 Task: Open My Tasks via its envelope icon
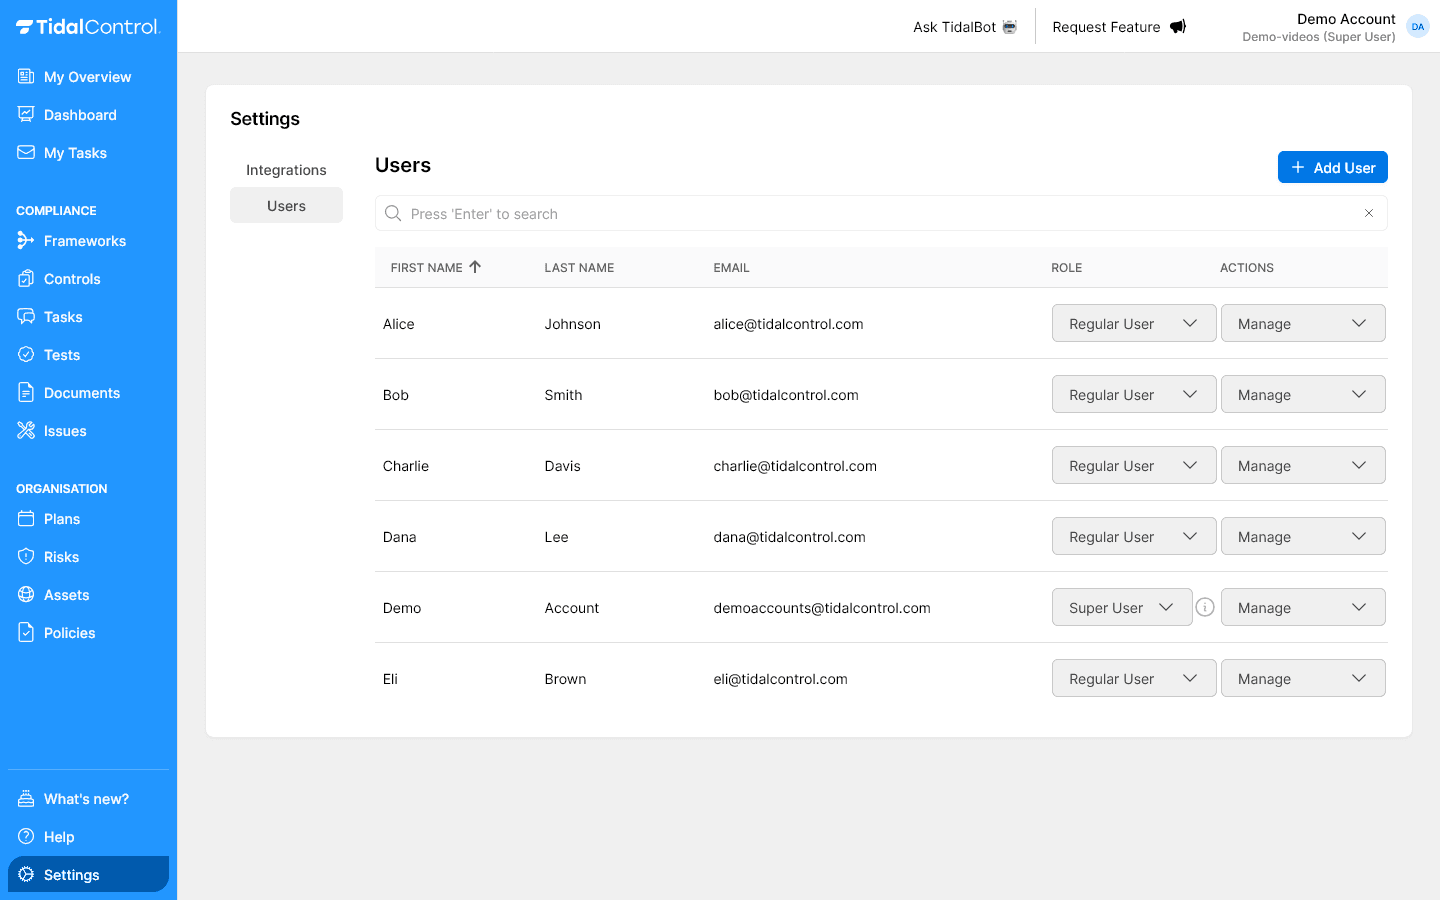[25, 152]
